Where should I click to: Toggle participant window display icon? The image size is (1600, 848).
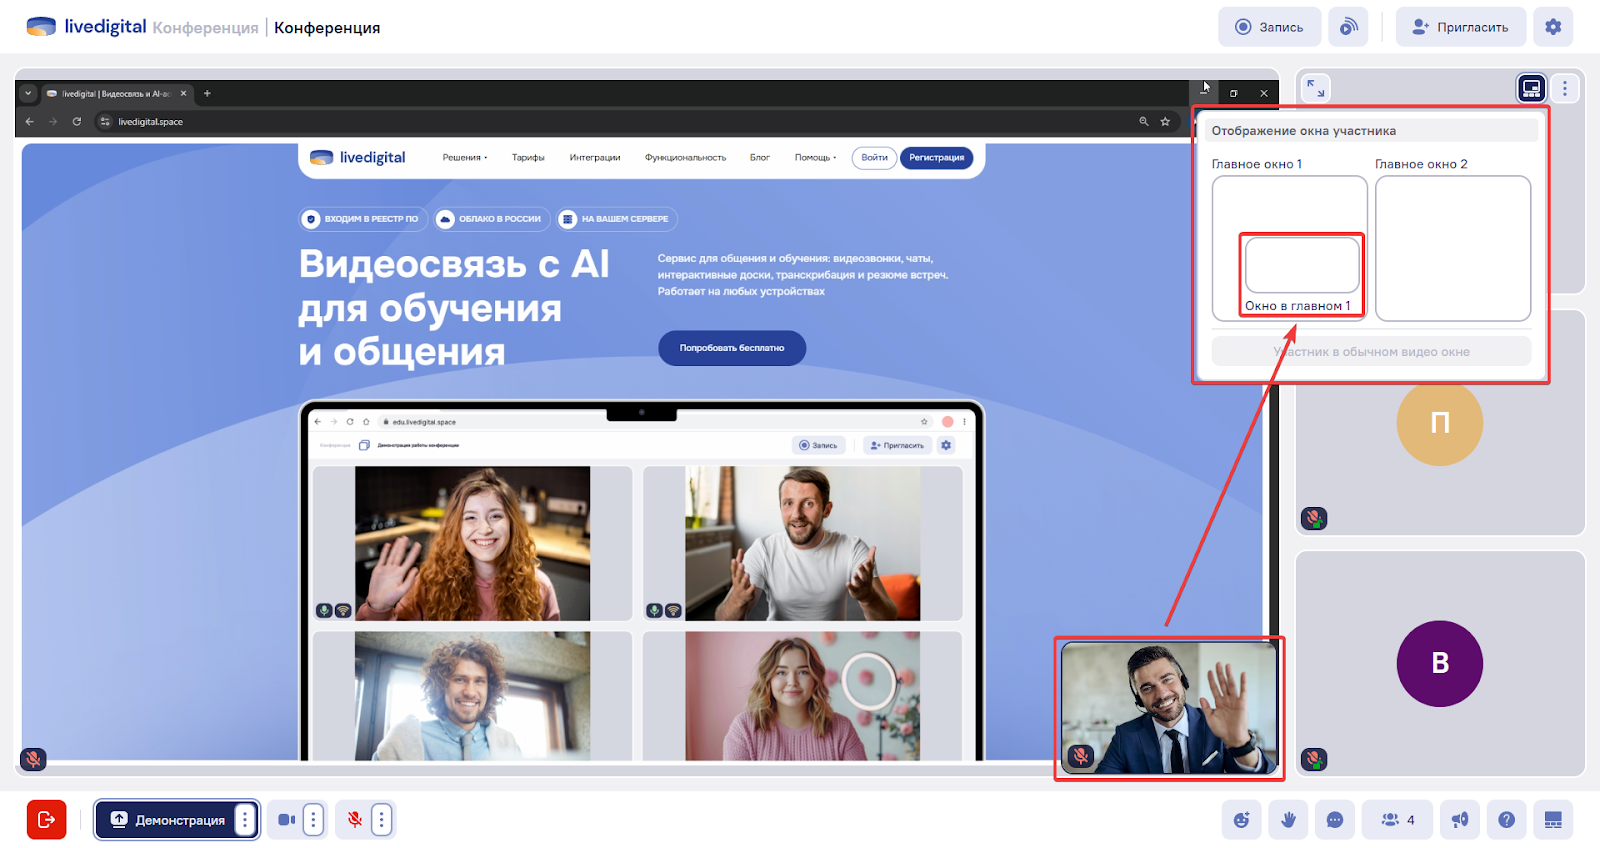pyautogui.click(x=1531, y=88)
